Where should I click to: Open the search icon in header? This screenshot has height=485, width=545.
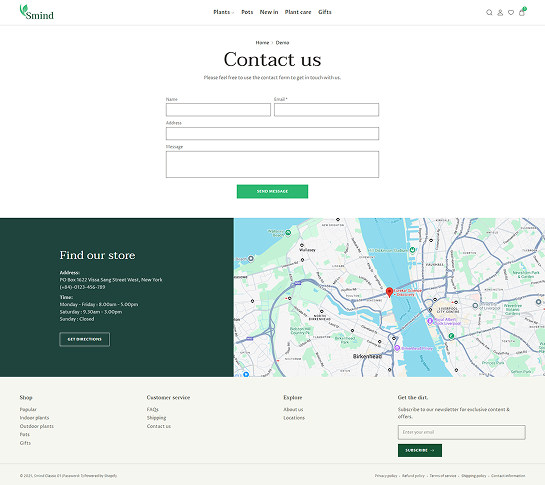point(489,13)
